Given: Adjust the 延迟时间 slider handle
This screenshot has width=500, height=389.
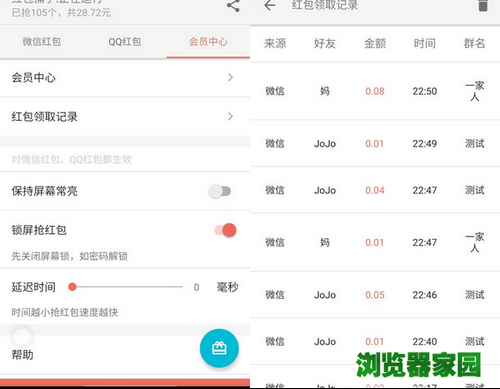Looking at the screenshot, I should tap(72, 287).
